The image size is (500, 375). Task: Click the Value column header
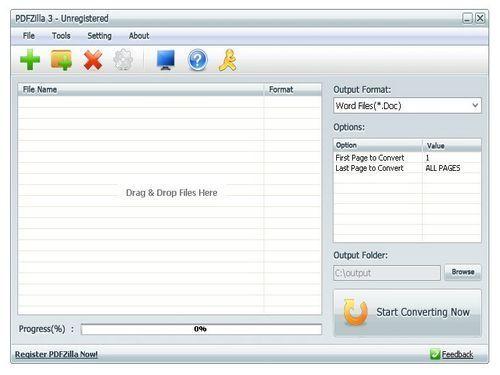(452, 145)
